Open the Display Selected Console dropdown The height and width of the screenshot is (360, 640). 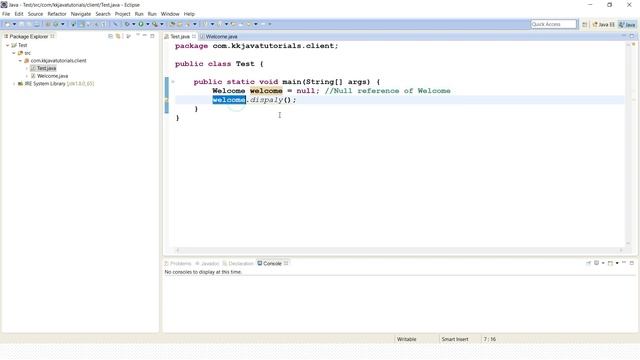click(x=603, y=263)
